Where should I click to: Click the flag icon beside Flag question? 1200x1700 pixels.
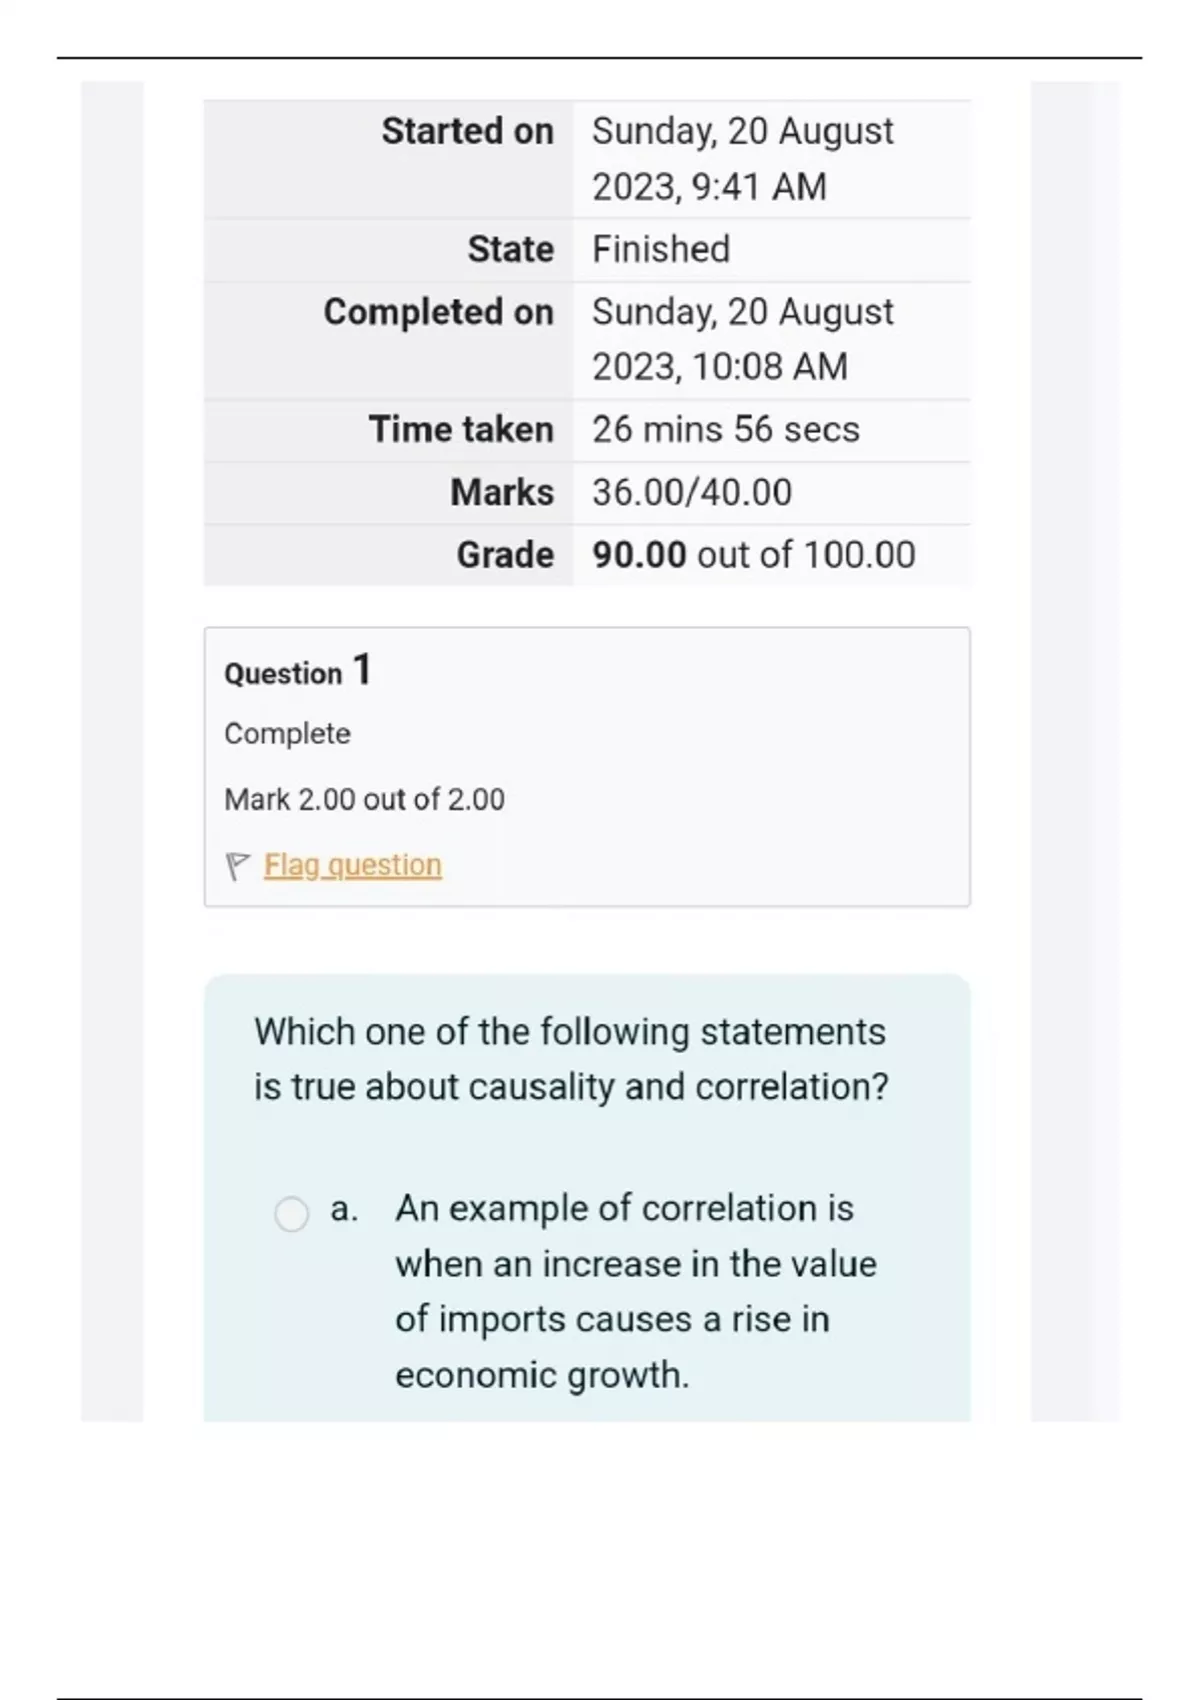[237, 866]
